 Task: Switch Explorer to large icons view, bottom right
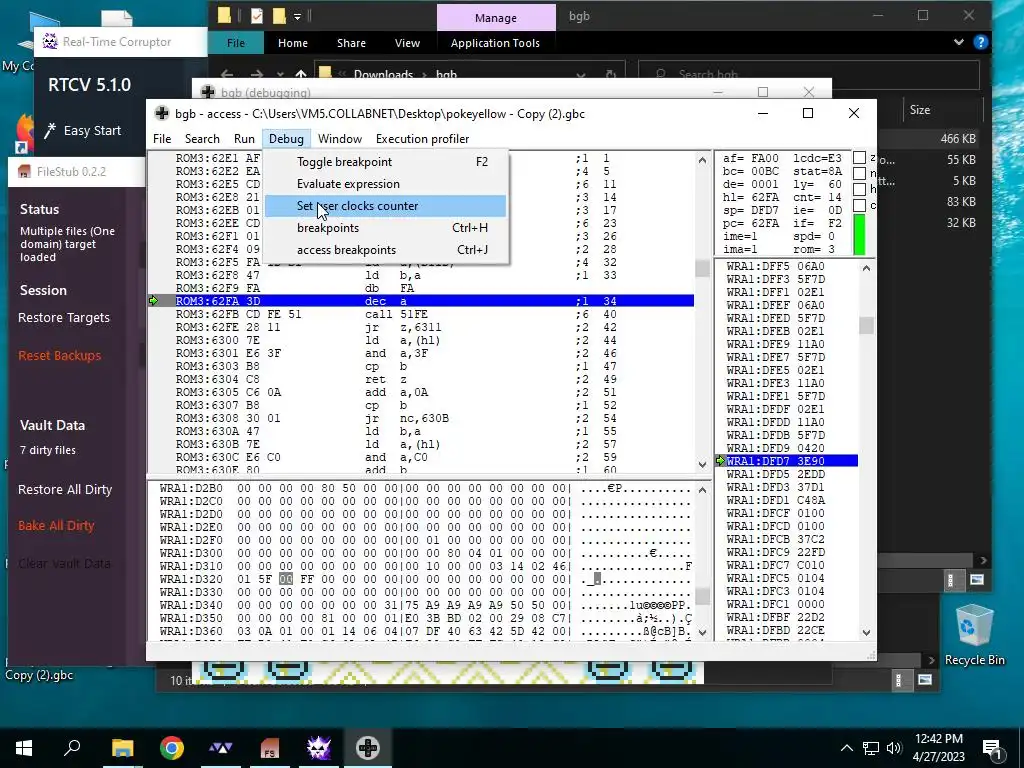[977, 579]
